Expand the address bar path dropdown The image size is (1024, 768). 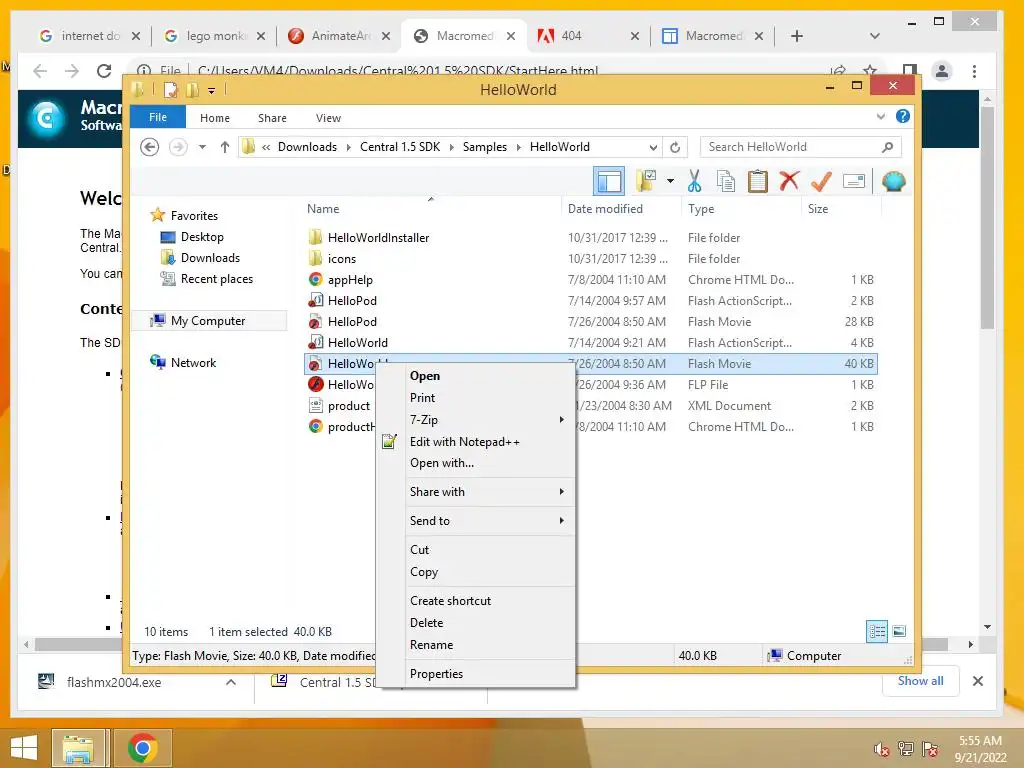click(x=653, y=147)
